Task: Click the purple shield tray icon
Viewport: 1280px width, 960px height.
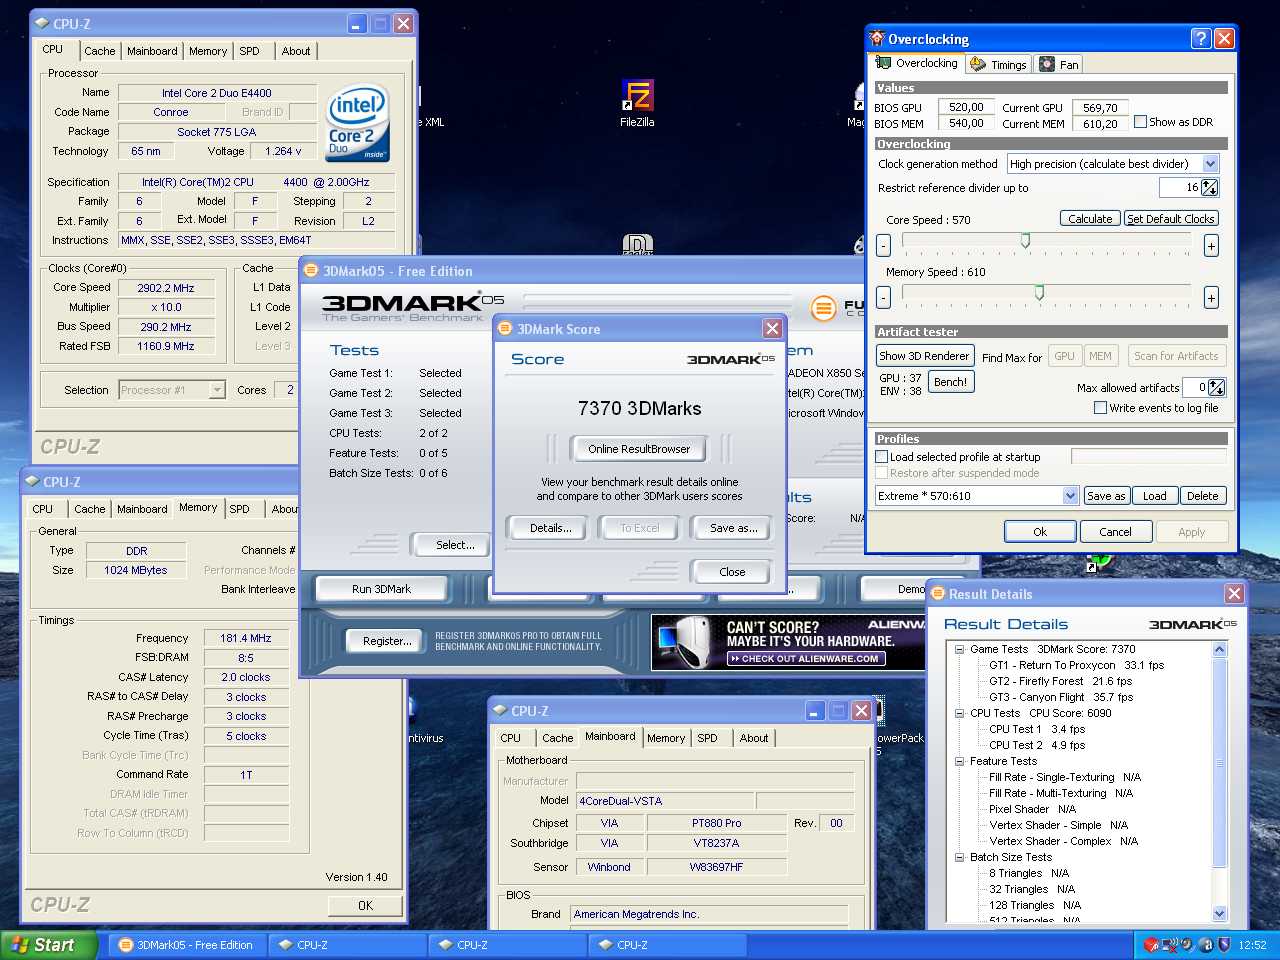Action: (1223, 944)
